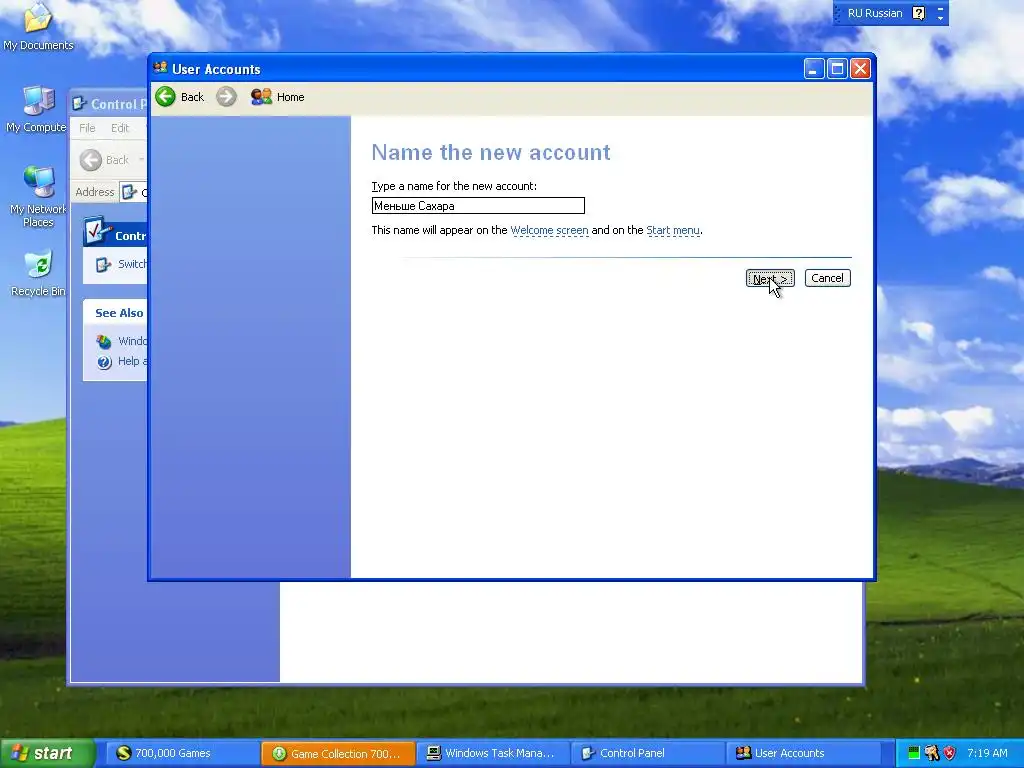
Task: Click the Home label in User Accounts toolbar
Action: tap(291, 97)
